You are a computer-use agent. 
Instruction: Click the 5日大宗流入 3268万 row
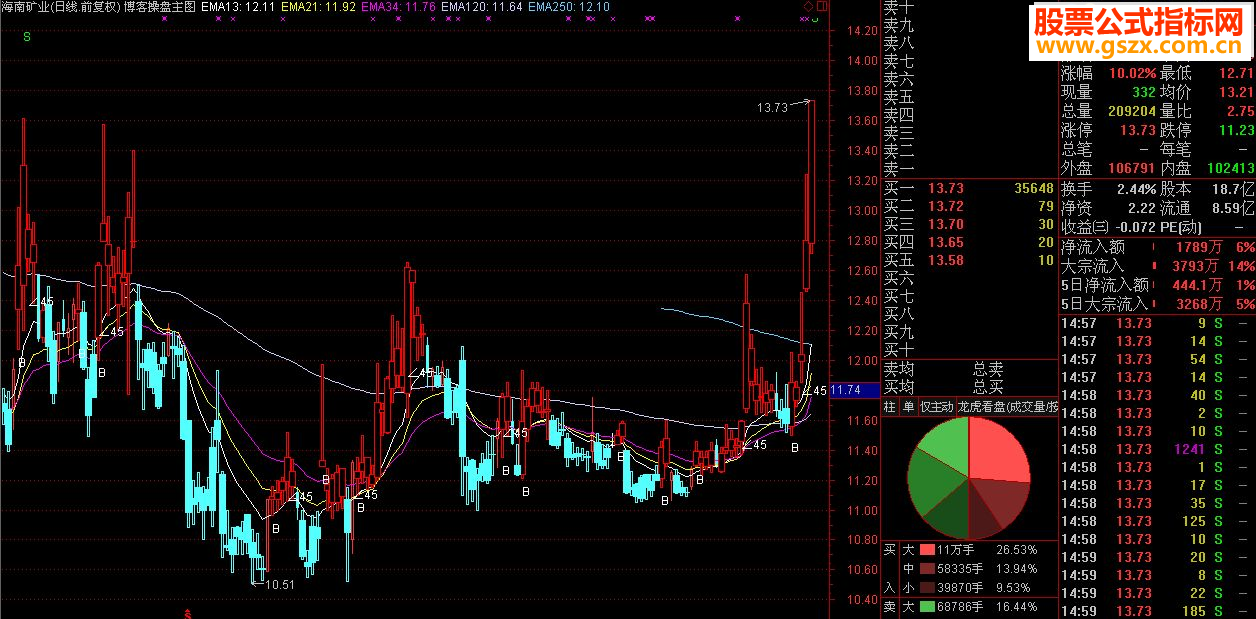1157,304
